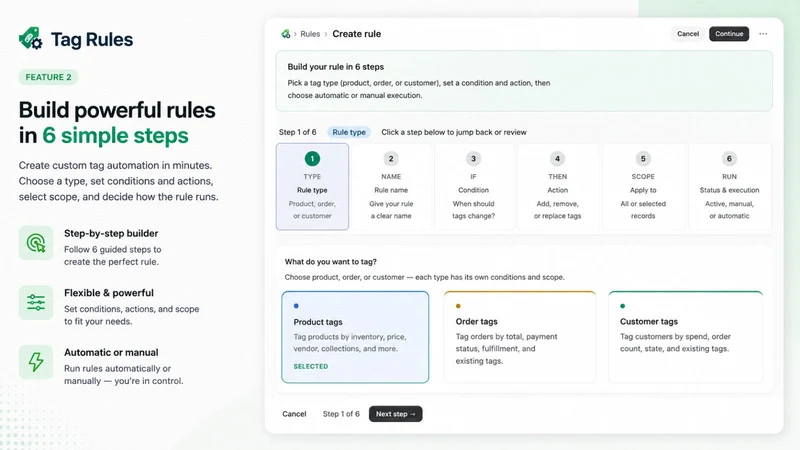Click the 'Step 1 of 6' text above steps
The image size is (800, 450).
tap(297, 132)
